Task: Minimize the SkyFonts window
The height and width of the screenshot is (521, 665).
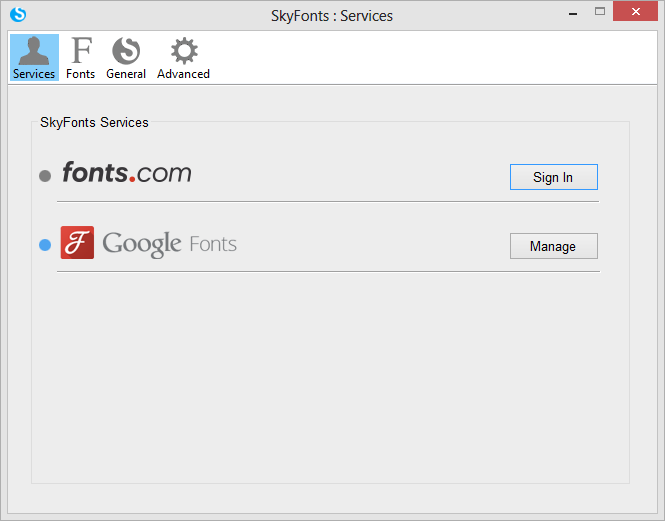Action: point(573,14)
